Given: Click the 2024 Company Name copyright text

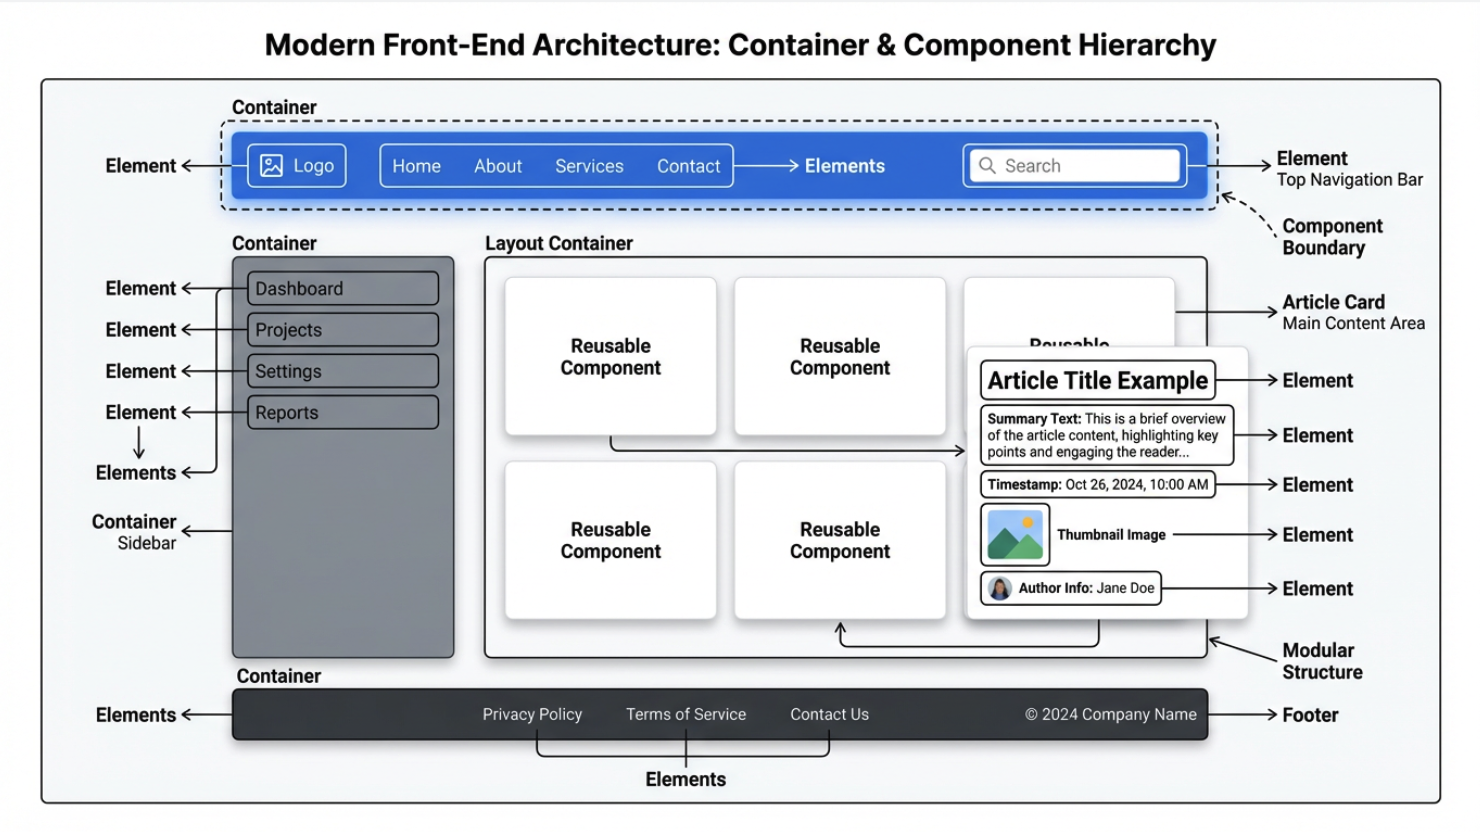Looking at the screenshot, I should tap(1110, 714).
